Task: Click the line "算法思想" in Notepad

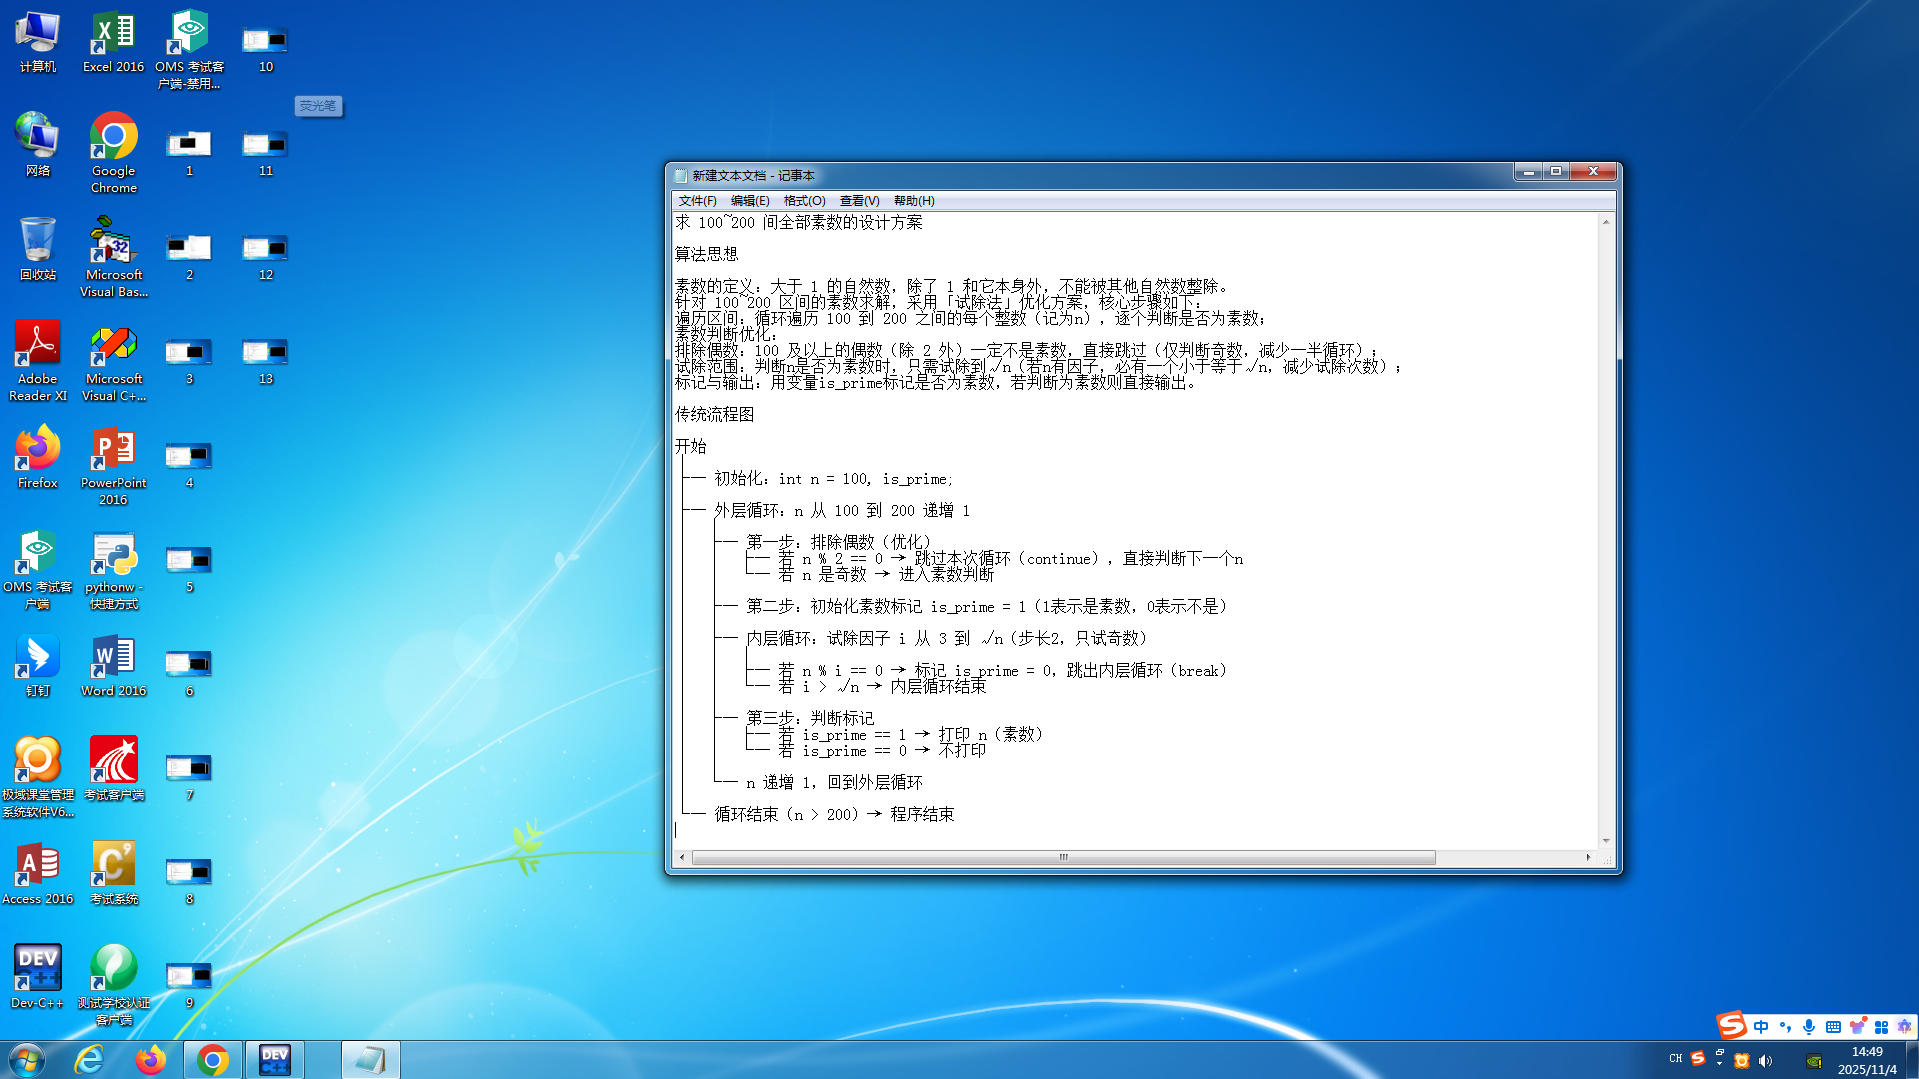Action: pyautogui.click(x=706, y=254)
